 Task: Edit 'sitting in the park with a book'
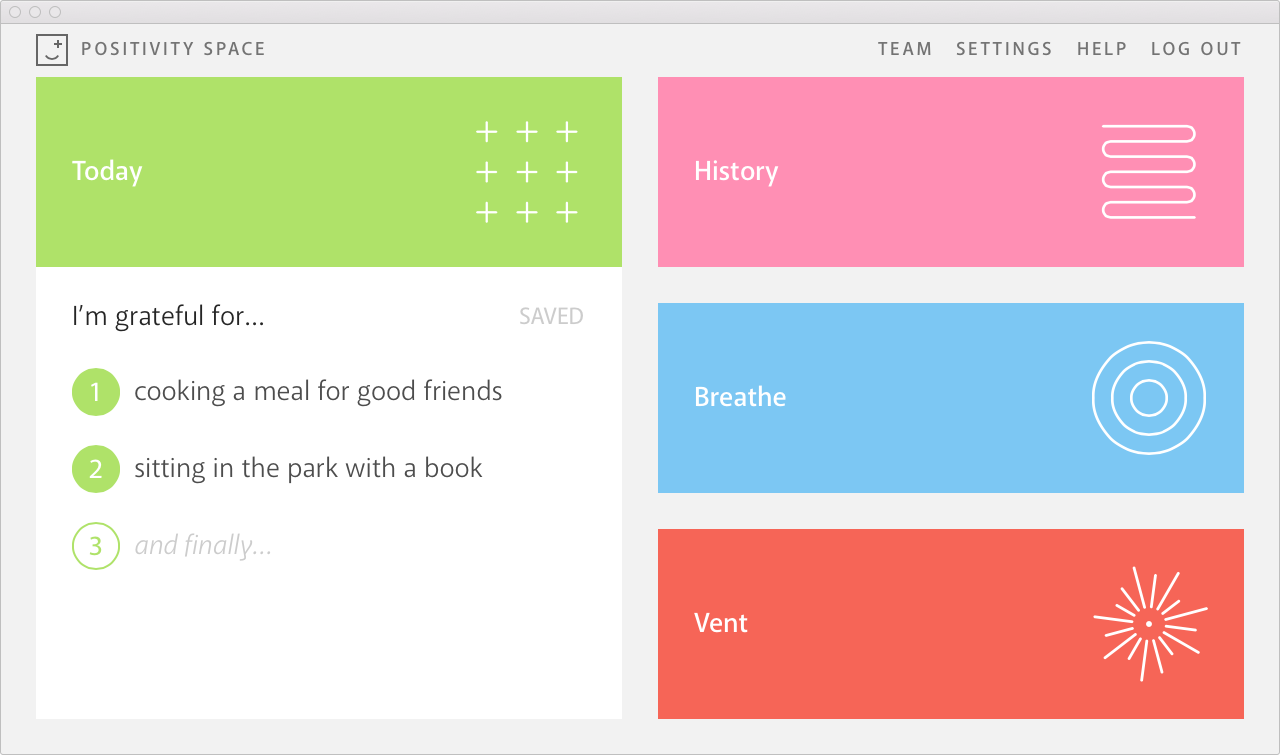(x=308, y=468)
